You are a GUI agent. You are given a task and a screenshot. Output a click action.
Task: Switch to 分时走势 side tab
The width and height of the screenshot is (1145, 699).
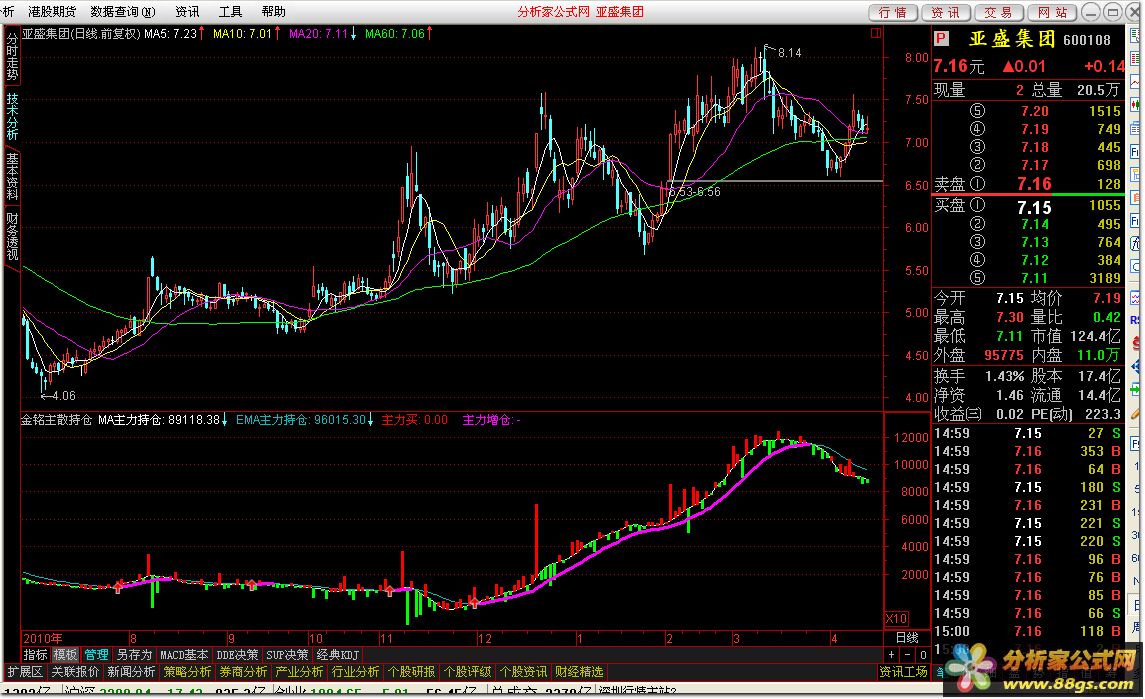click(12, 56)
